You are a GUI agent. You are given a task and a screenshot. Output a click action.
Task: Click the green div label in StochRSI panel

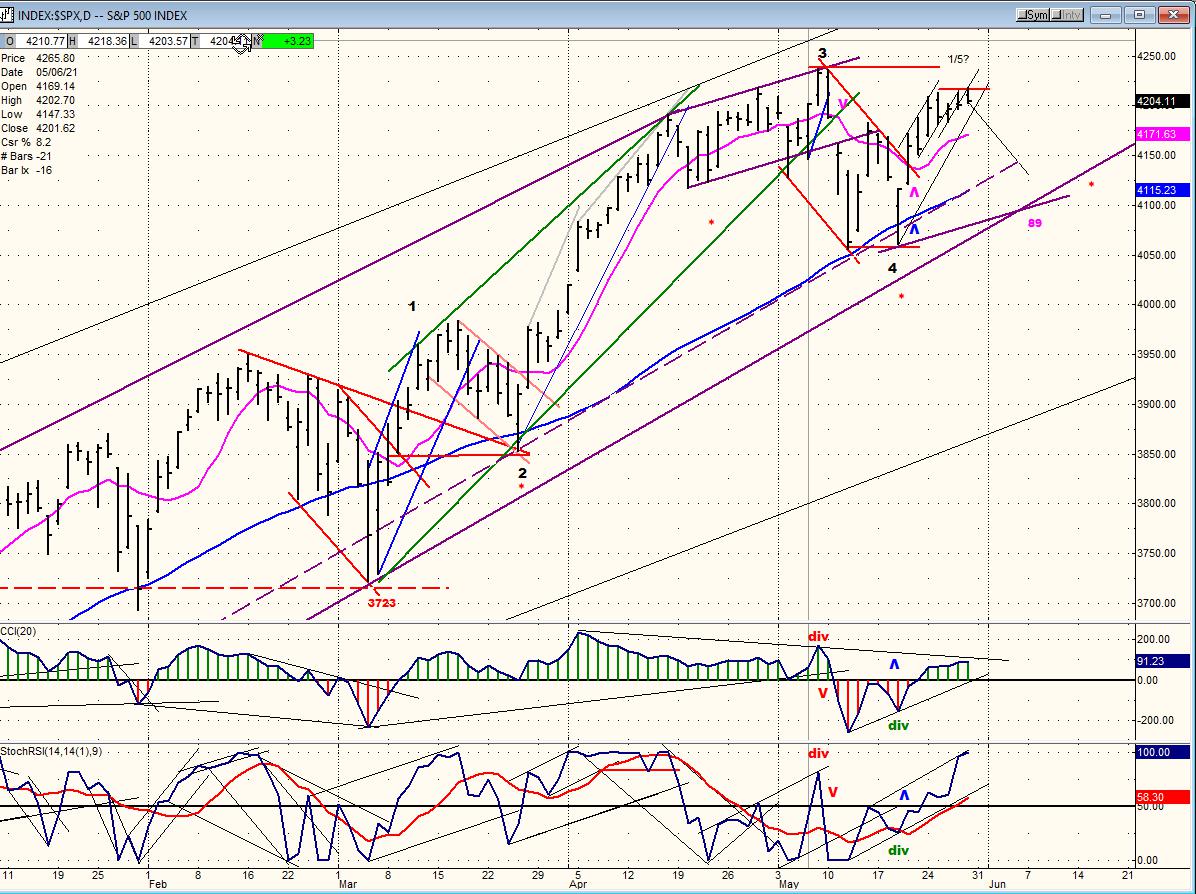[899, 850]
